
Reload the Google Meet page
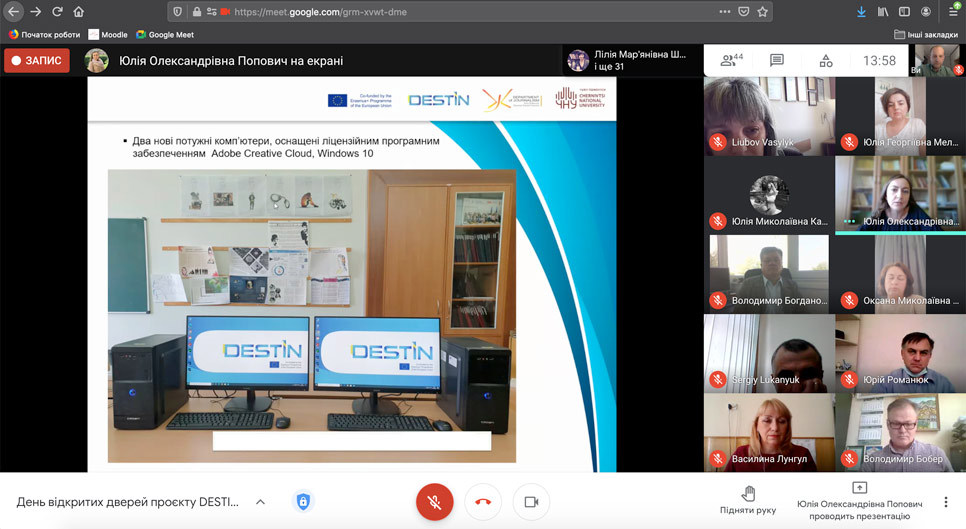click(x=57, y=12)
